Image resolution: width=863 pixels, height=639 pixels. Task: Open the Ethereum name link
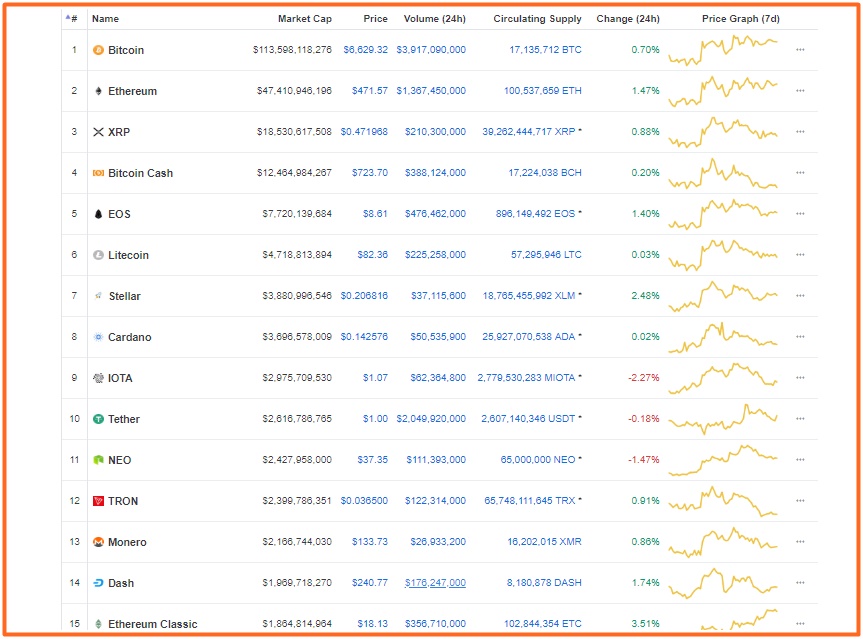click(132, 91)
